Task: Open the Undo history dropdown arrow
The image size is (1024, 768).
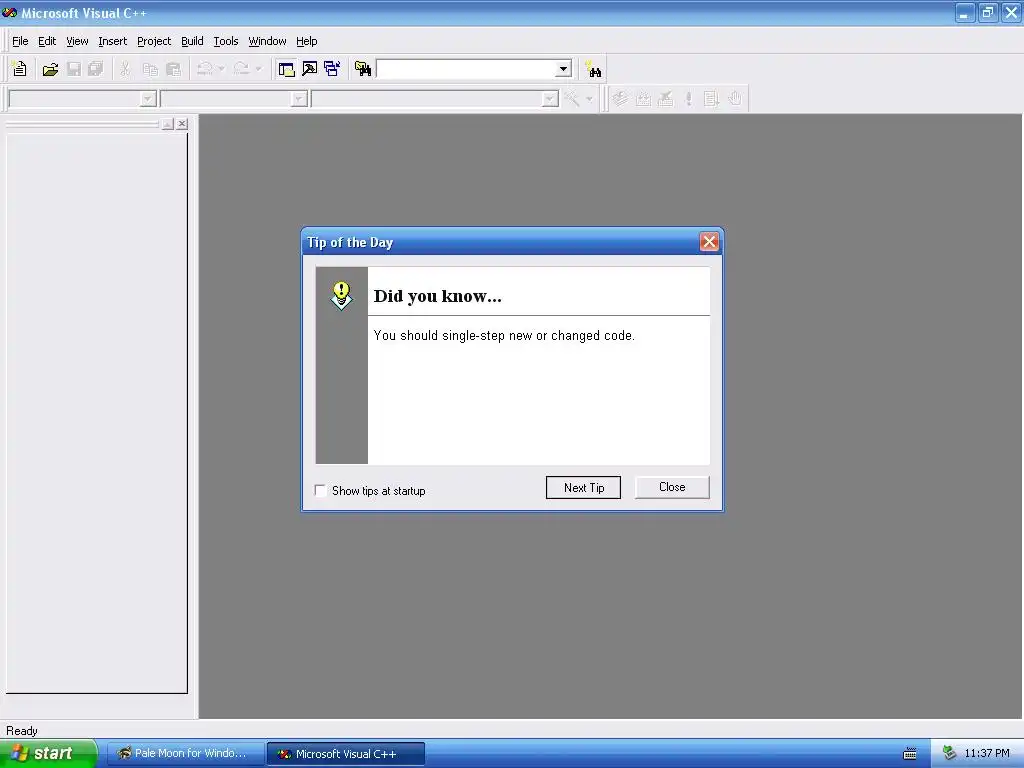Action: [221, 69]
